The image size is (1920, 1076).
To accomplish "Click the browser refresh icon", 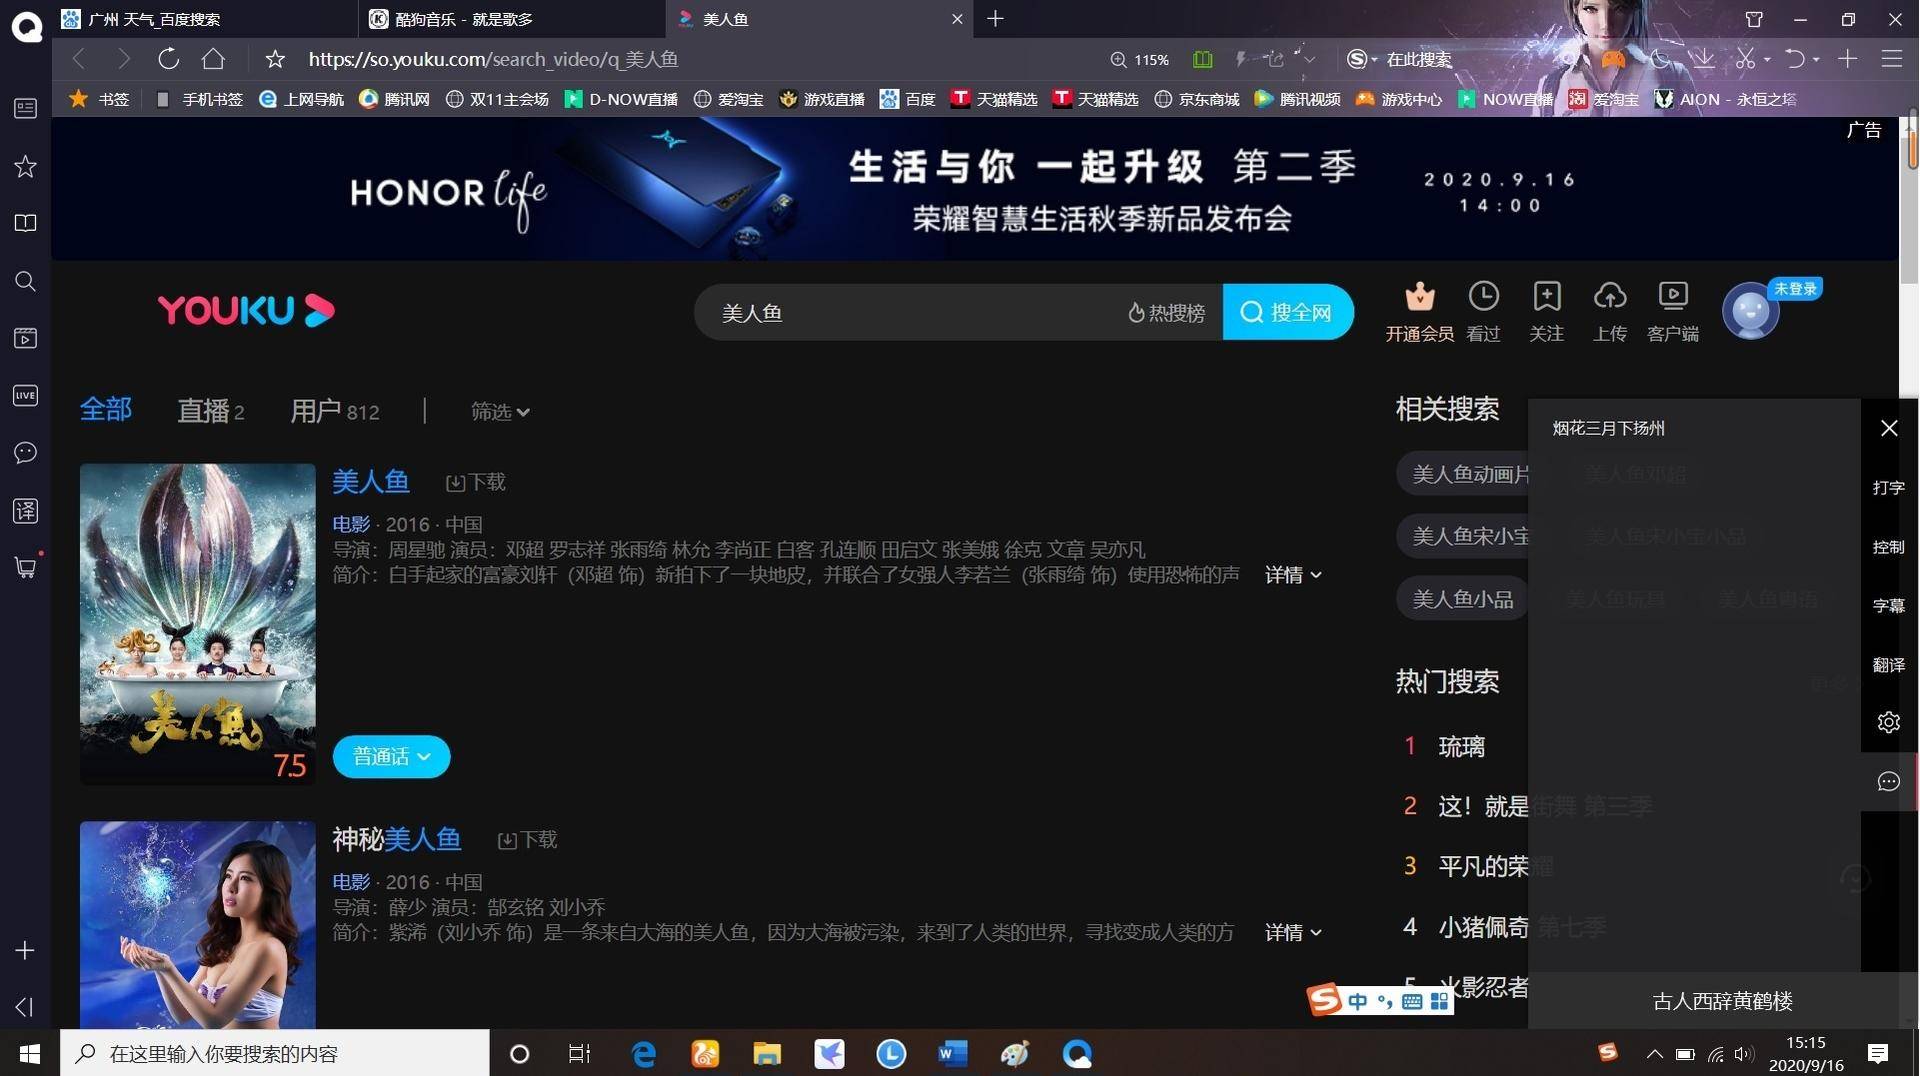I will coord(168,59).
